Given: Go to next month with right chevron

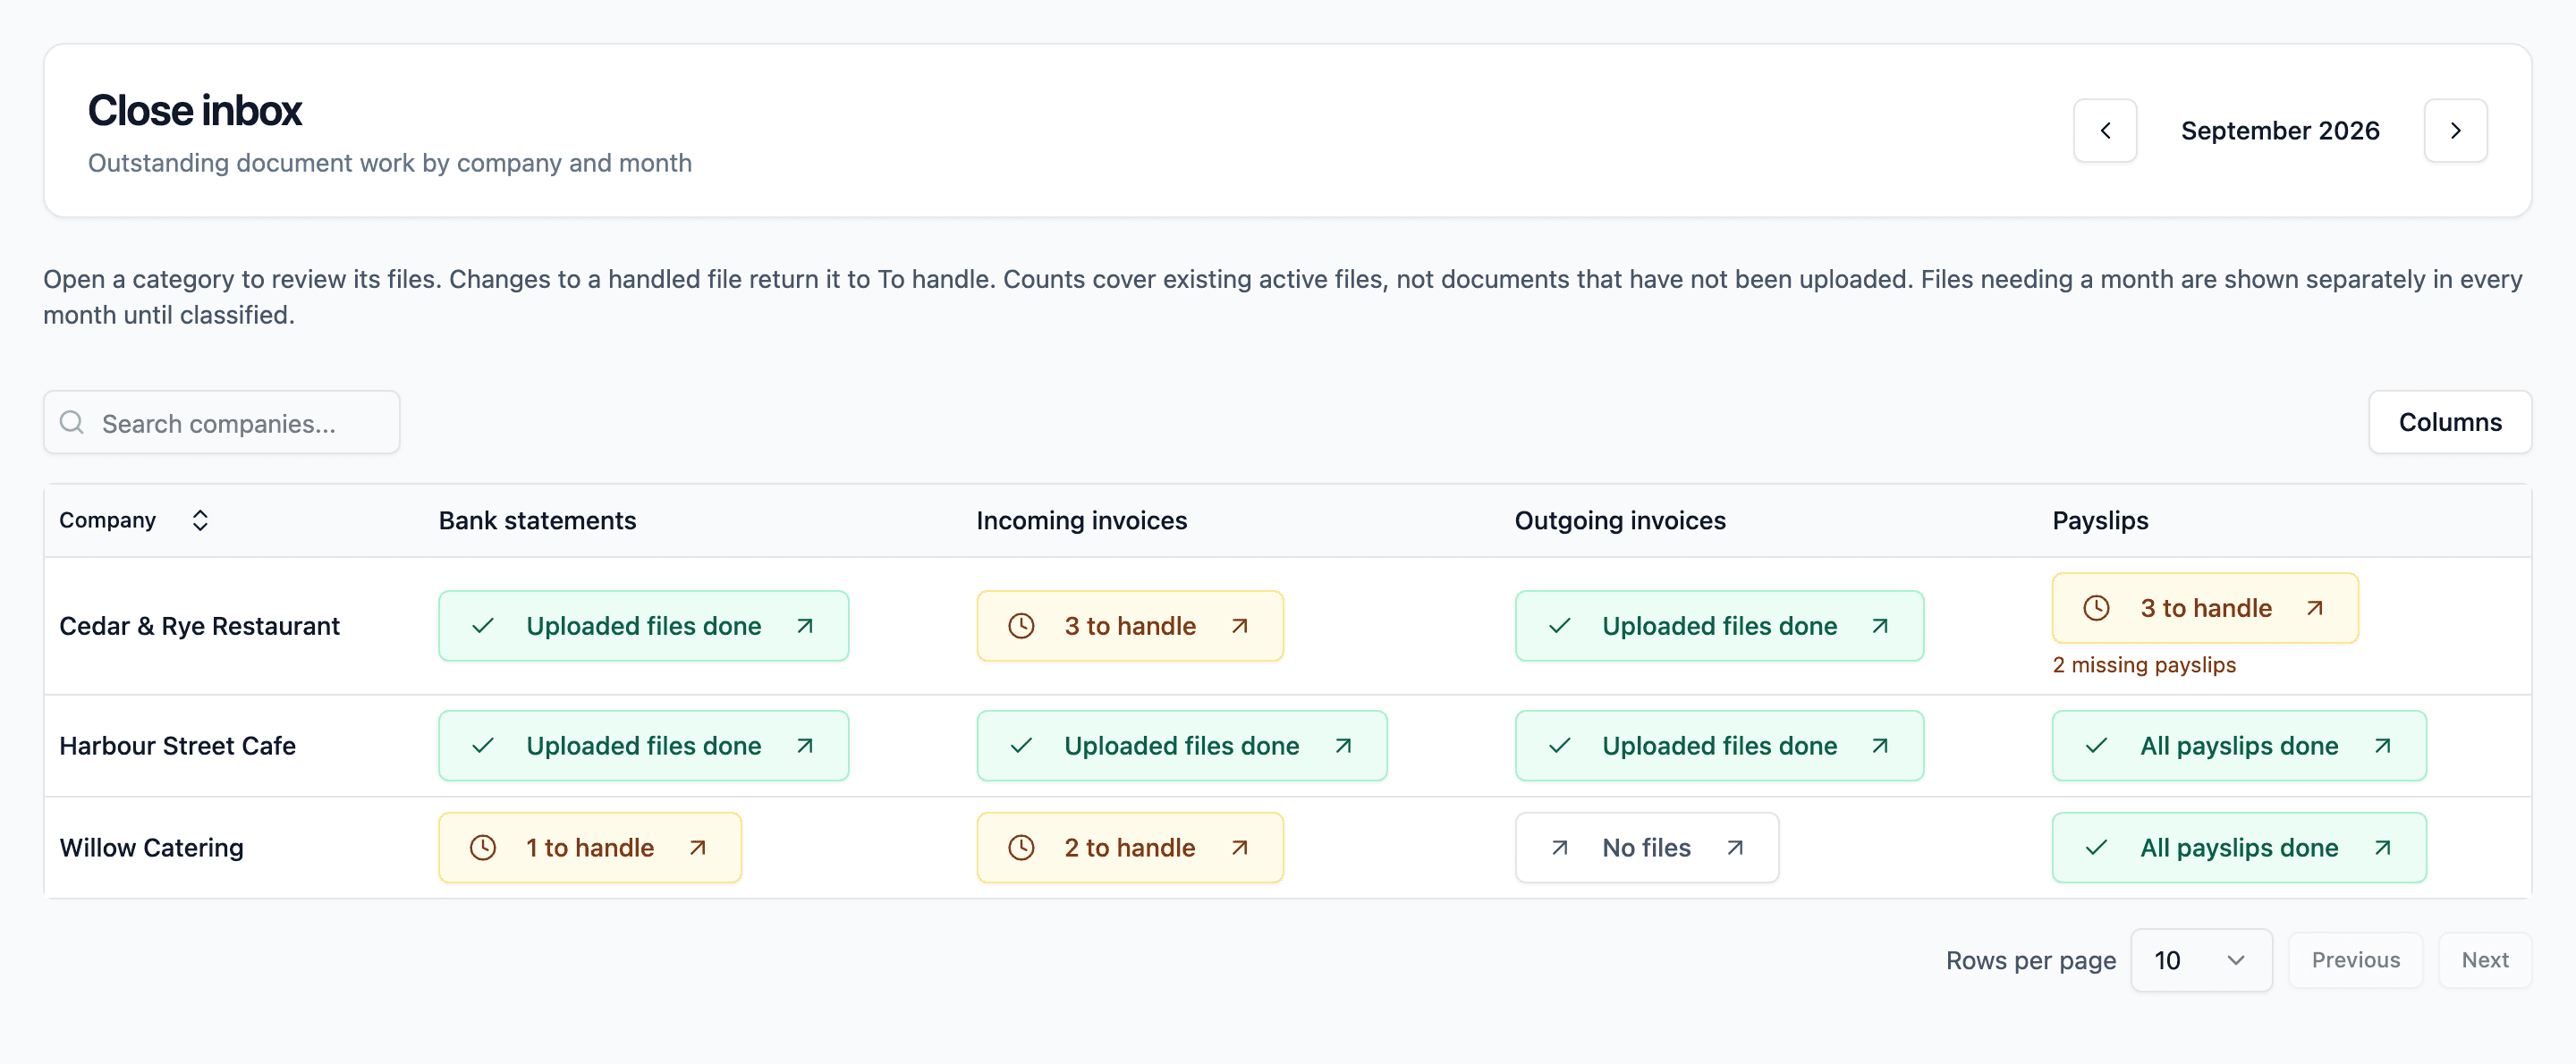Looking at the screenshot, I should point(2455,130).
